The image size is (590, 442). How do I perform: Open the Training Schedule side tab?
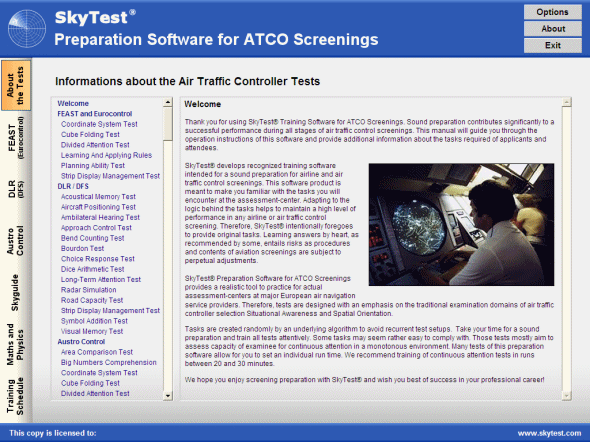coord(16,396)
